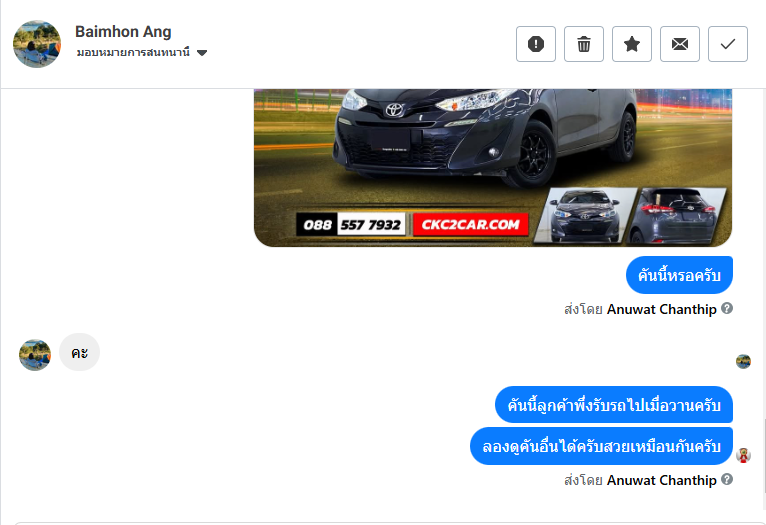Click sender avatar icon beside last message

[x=743, y=455]
